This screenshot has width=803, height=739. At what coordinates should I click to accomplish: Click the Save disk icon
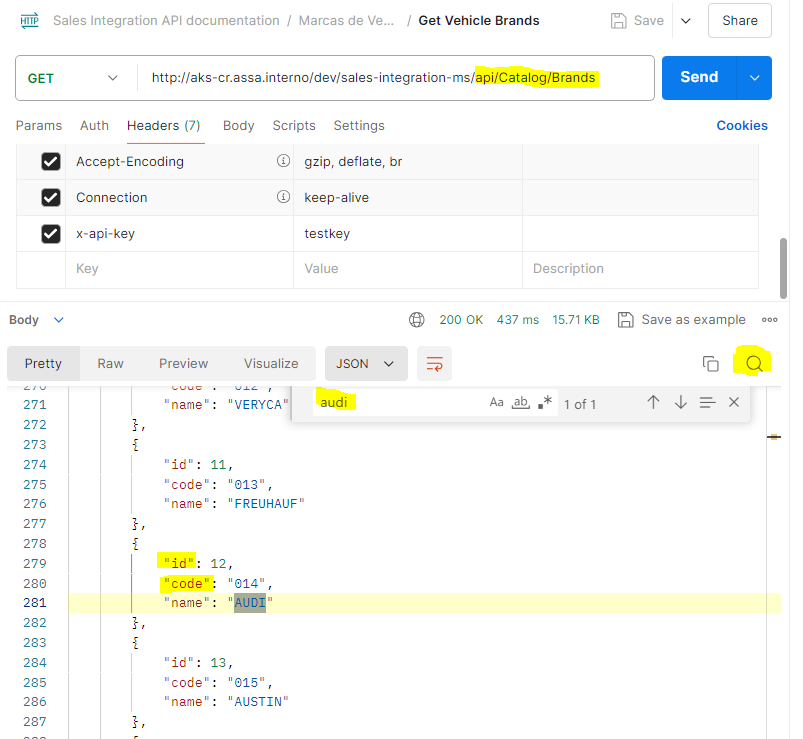click(619, 21)
